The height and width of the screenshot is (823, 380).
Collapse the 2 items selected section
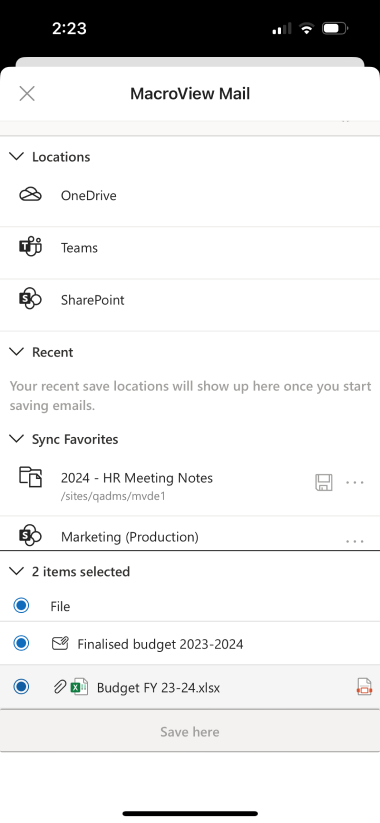click(17, 571)
